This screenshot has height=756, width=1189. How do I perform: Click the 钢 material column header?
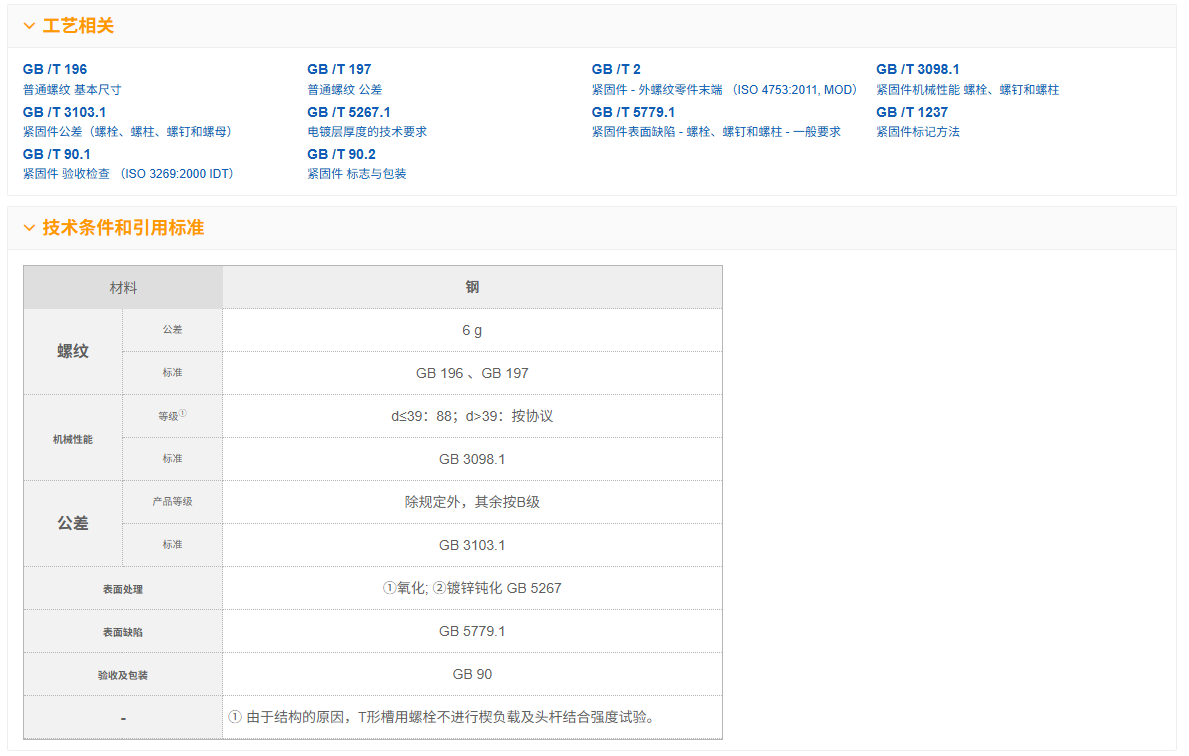point(472,287)
